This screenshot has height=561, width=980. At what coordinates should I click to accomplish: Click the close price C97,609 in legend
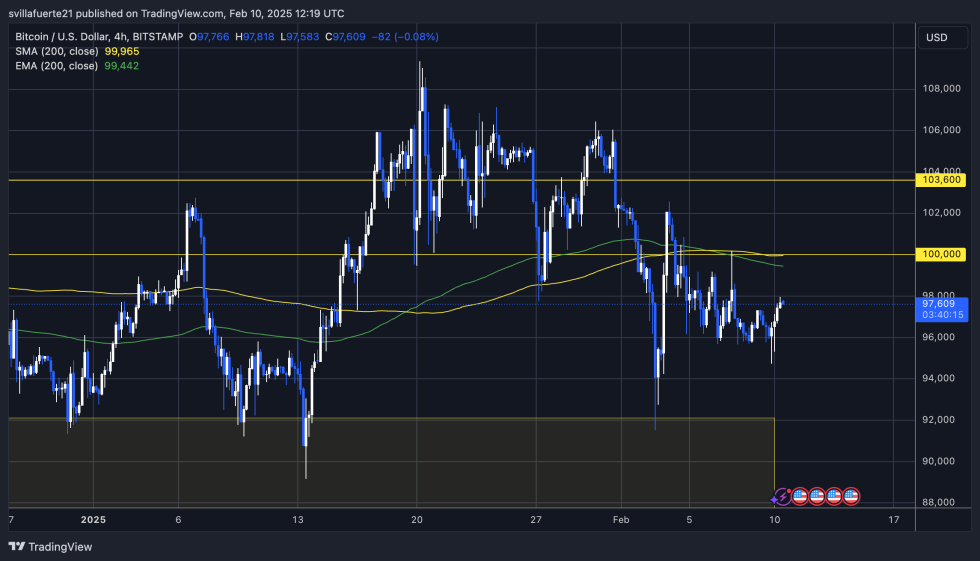(x=345, y=37)
